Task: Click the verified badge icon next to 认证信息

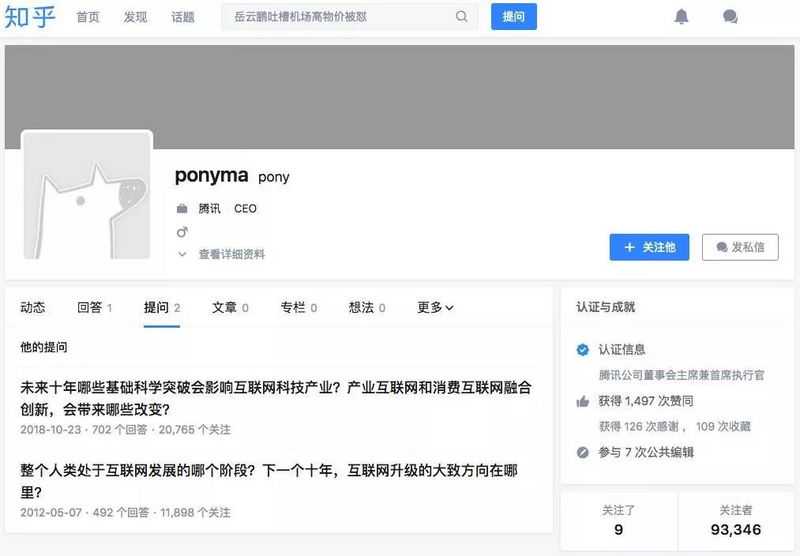Action: 583,350
